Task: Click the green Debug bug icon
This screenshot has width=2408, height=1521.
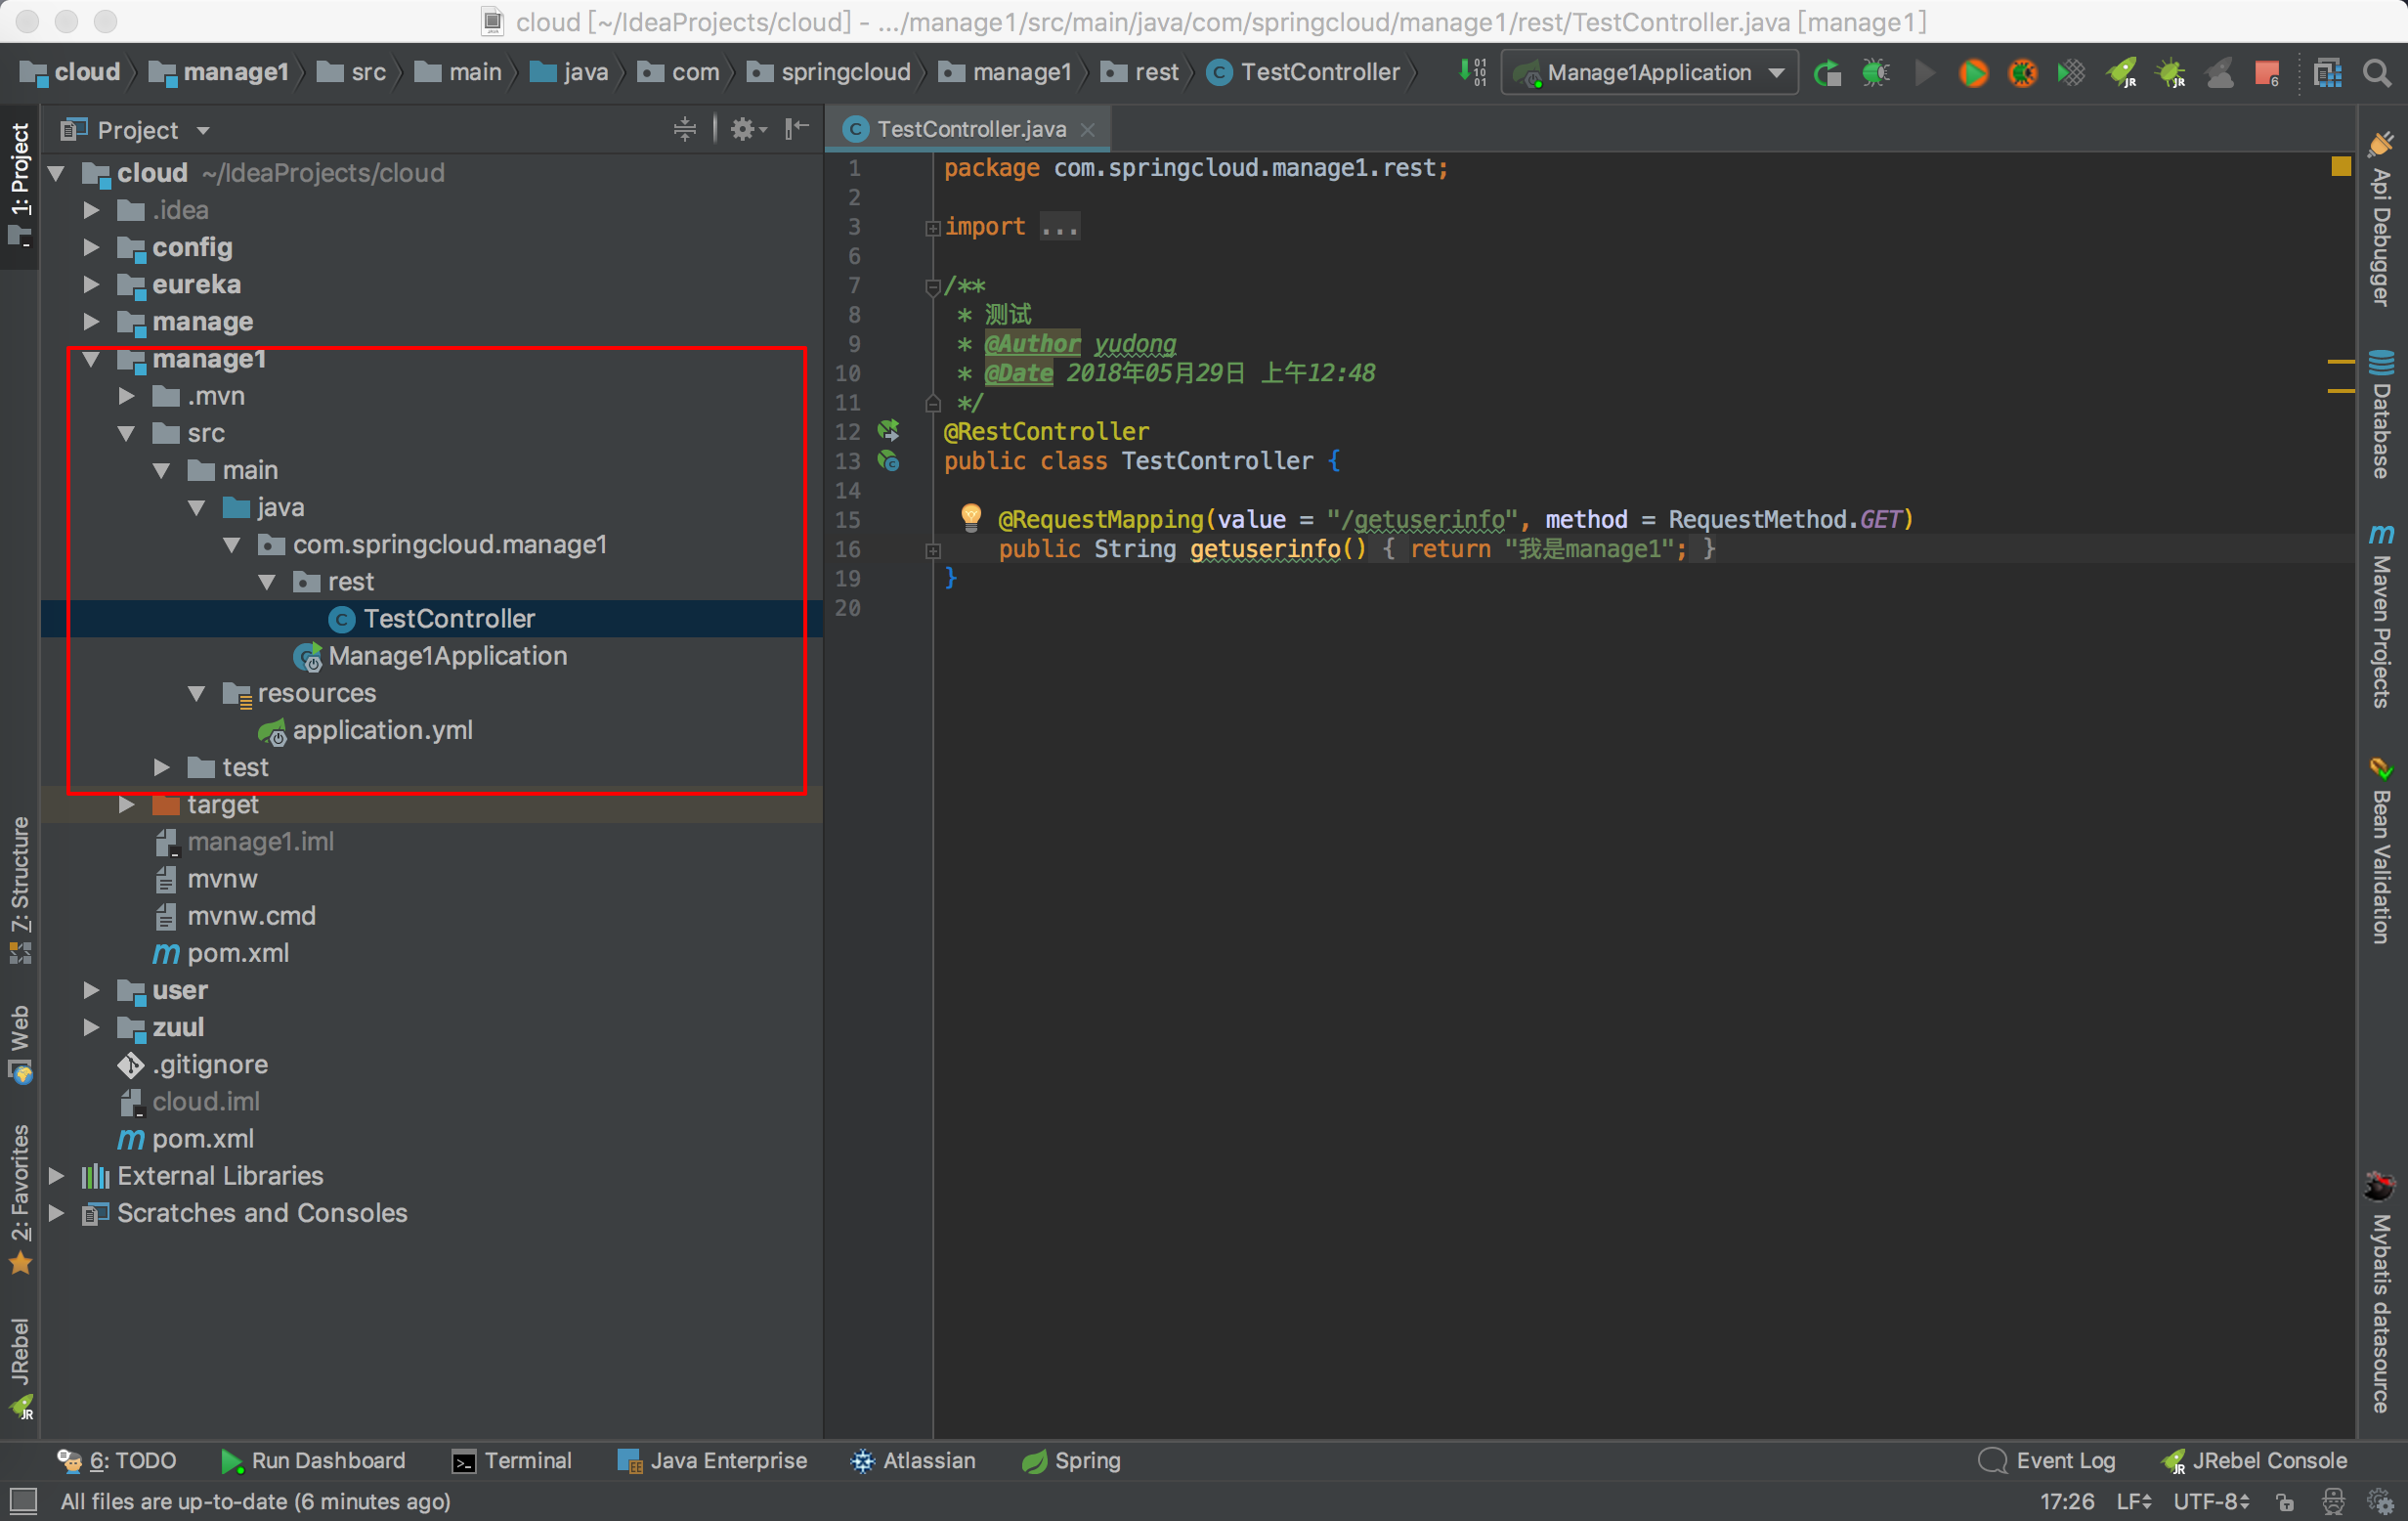Action: point(1876,73)
